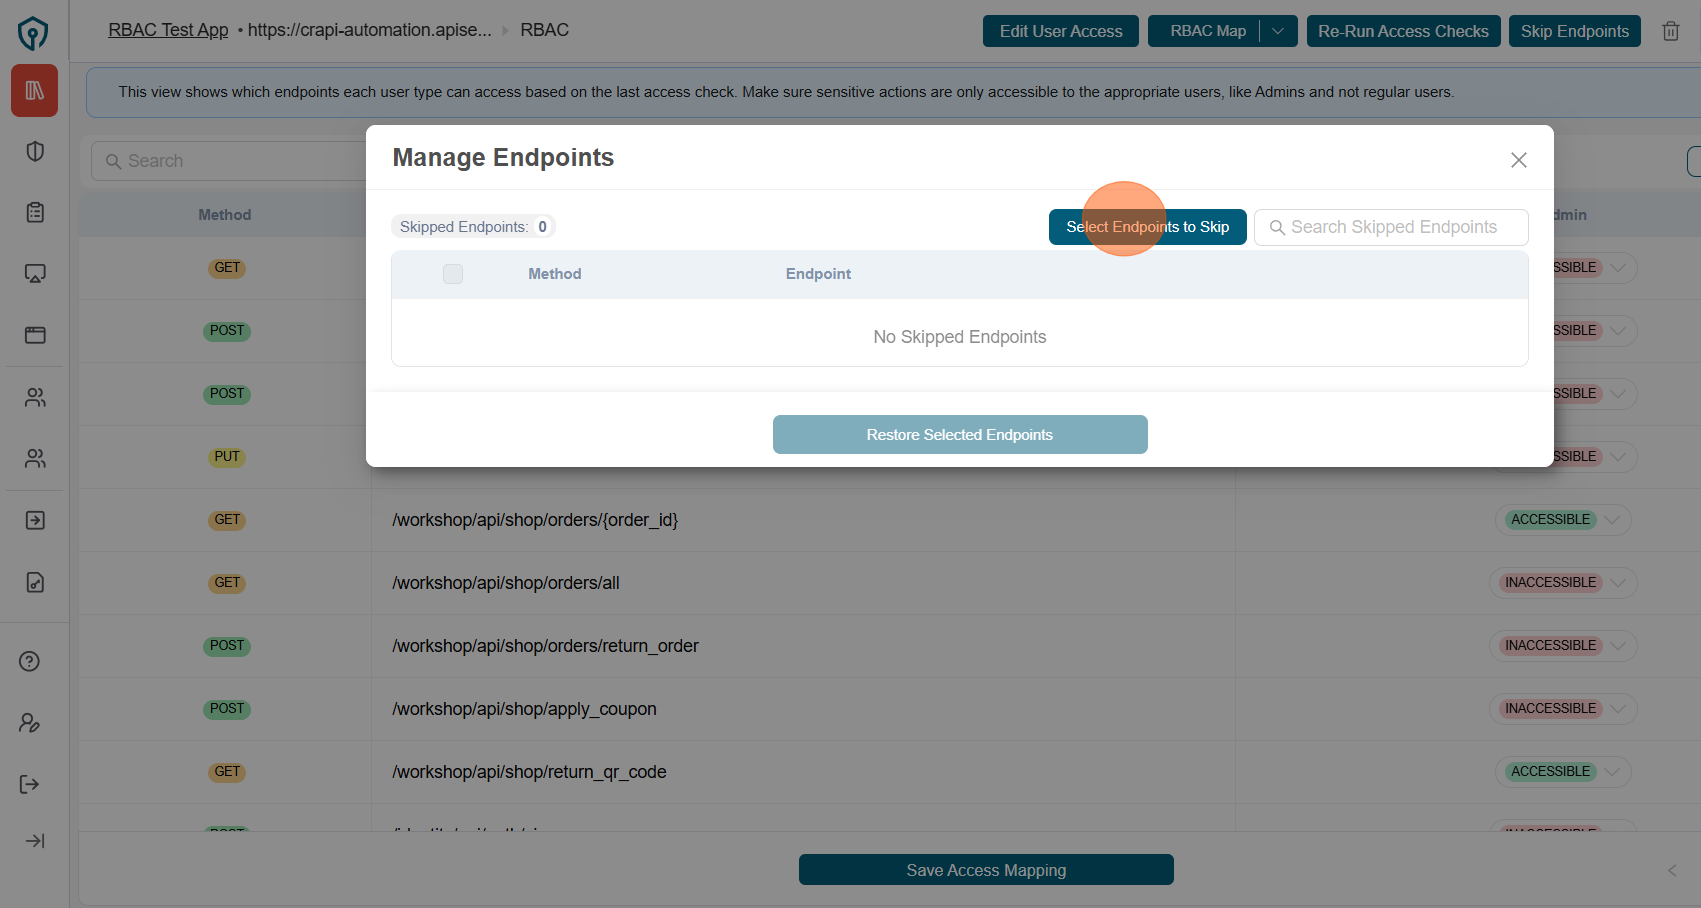
Task: Expand the RBAC Map dropdown arrow
Action: pyautogui.click(x=1278, y=31)
